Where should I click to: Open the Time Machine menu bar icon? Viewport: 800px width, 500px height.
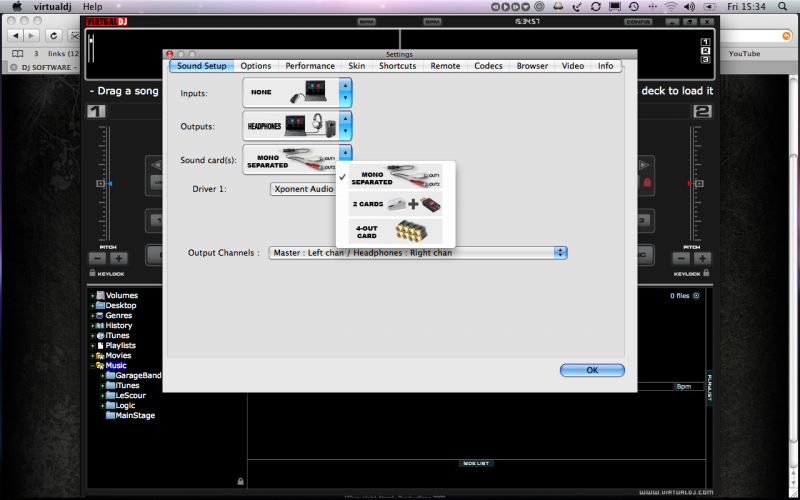point(633,6)
